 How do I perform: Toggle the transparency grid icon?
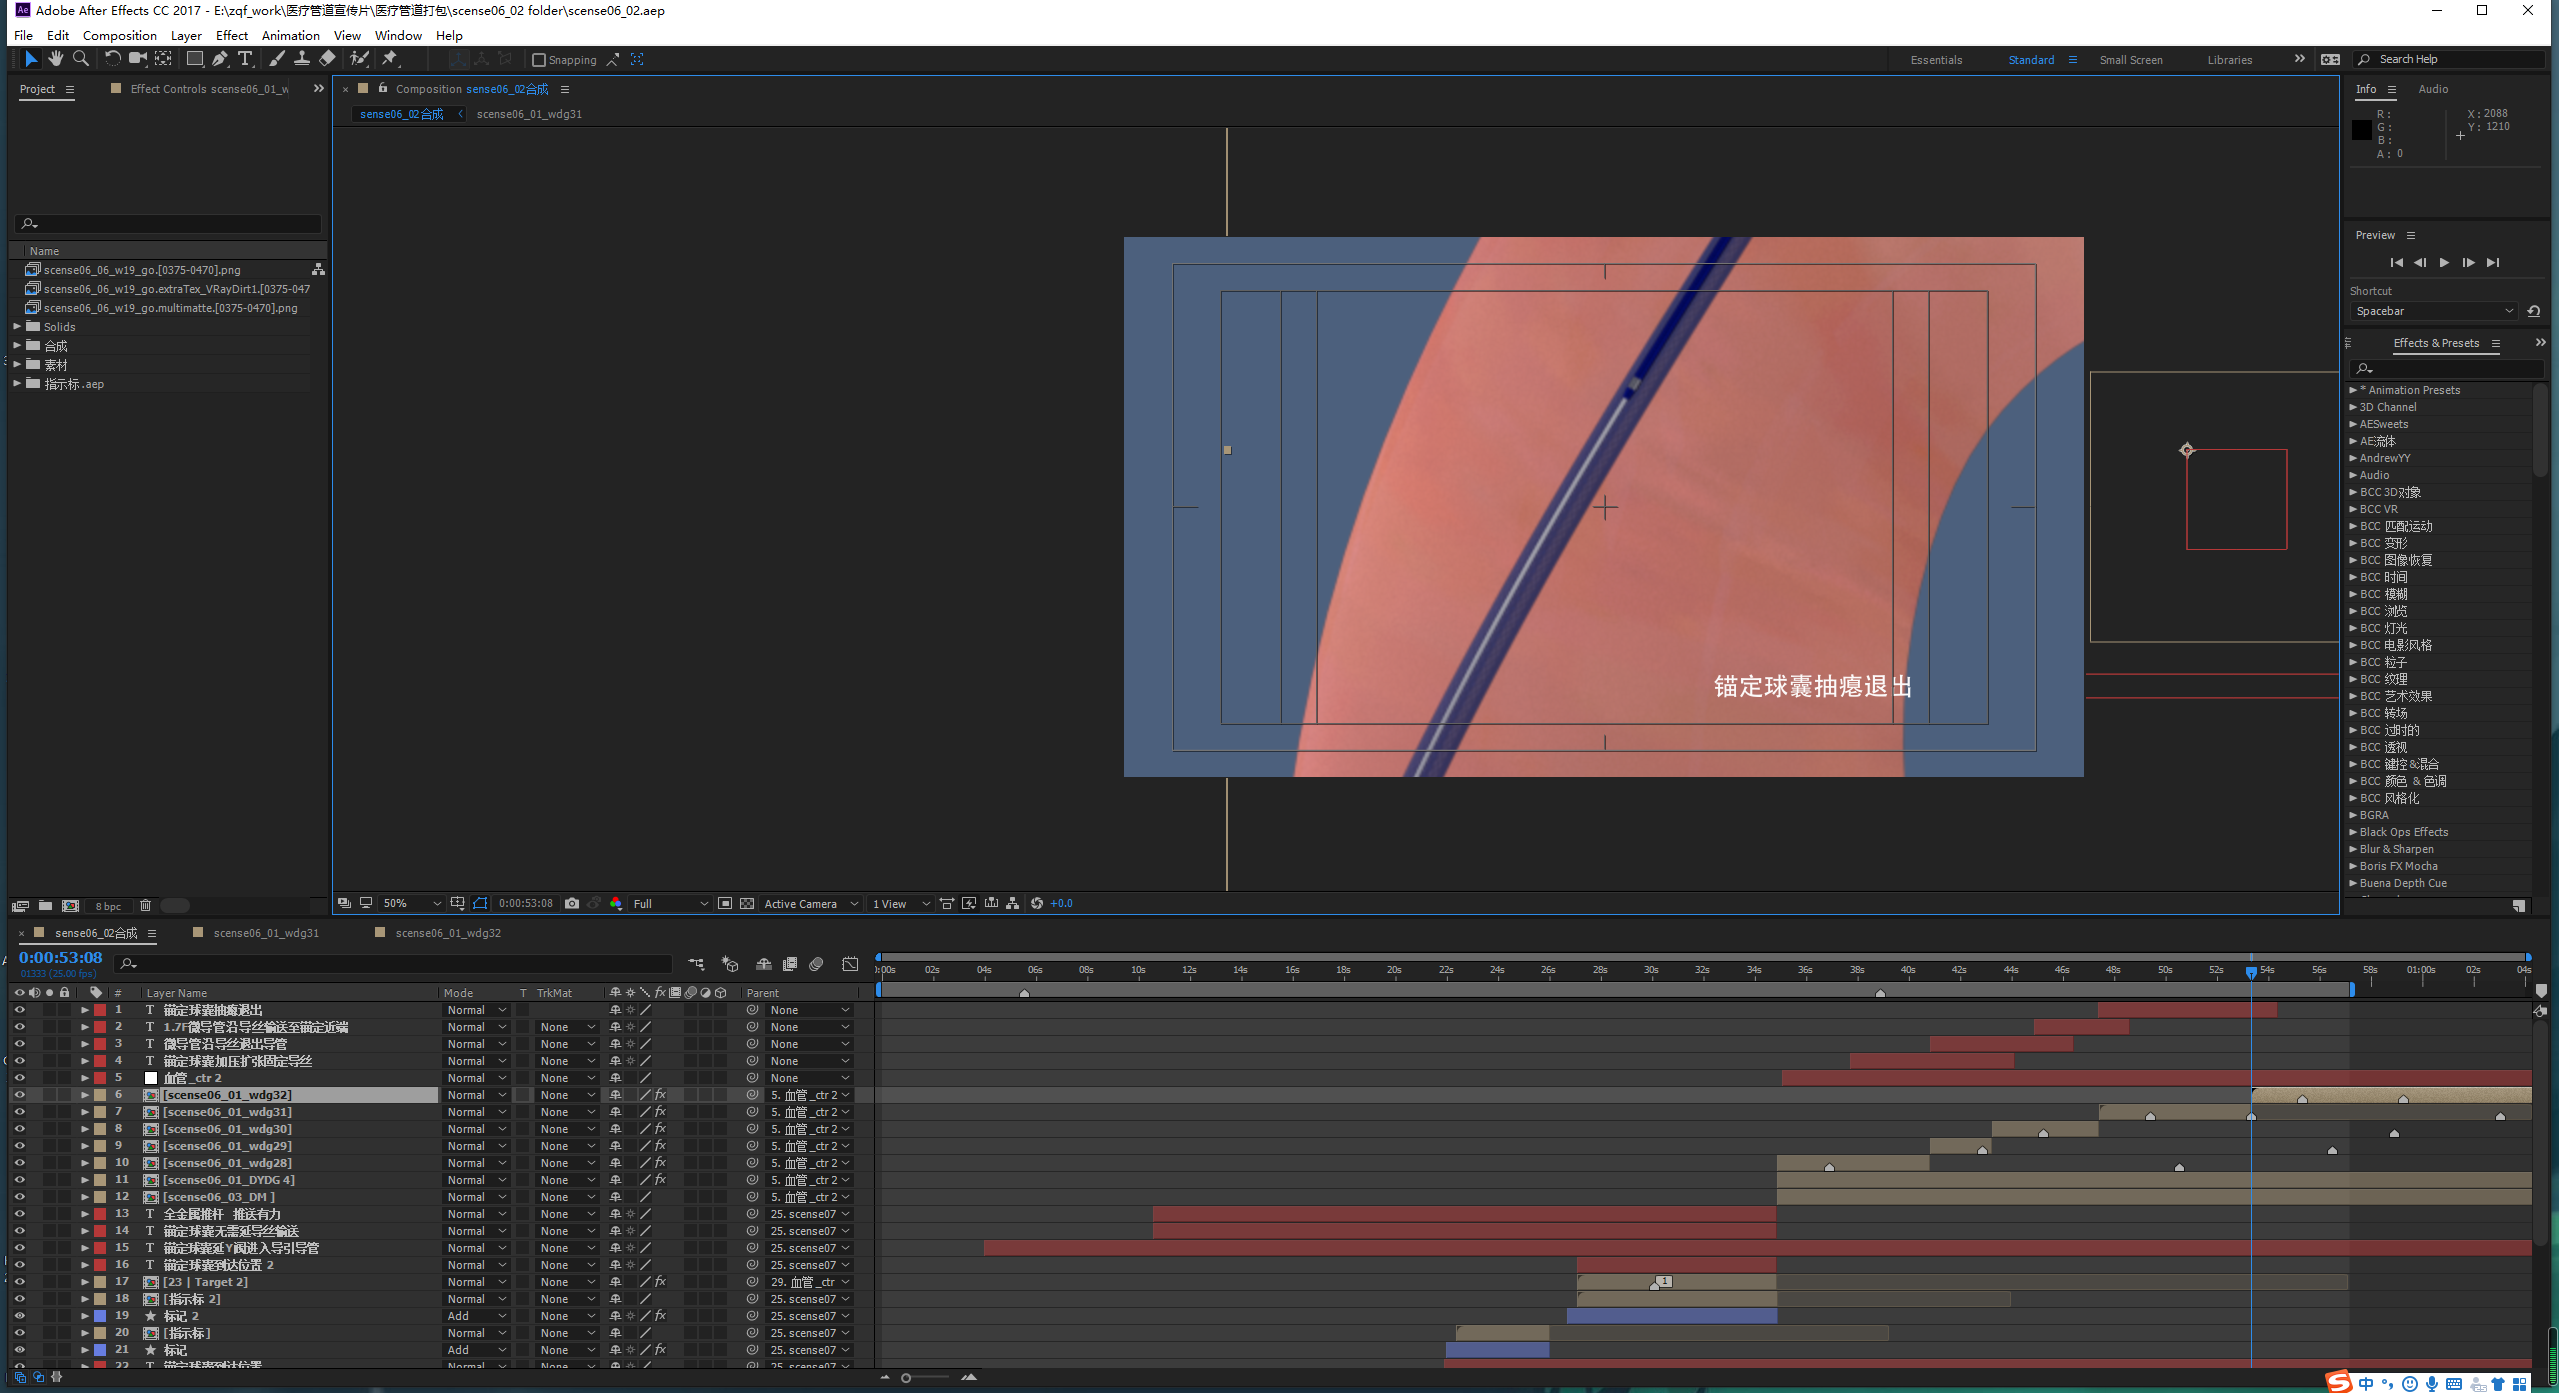point(747,904)
